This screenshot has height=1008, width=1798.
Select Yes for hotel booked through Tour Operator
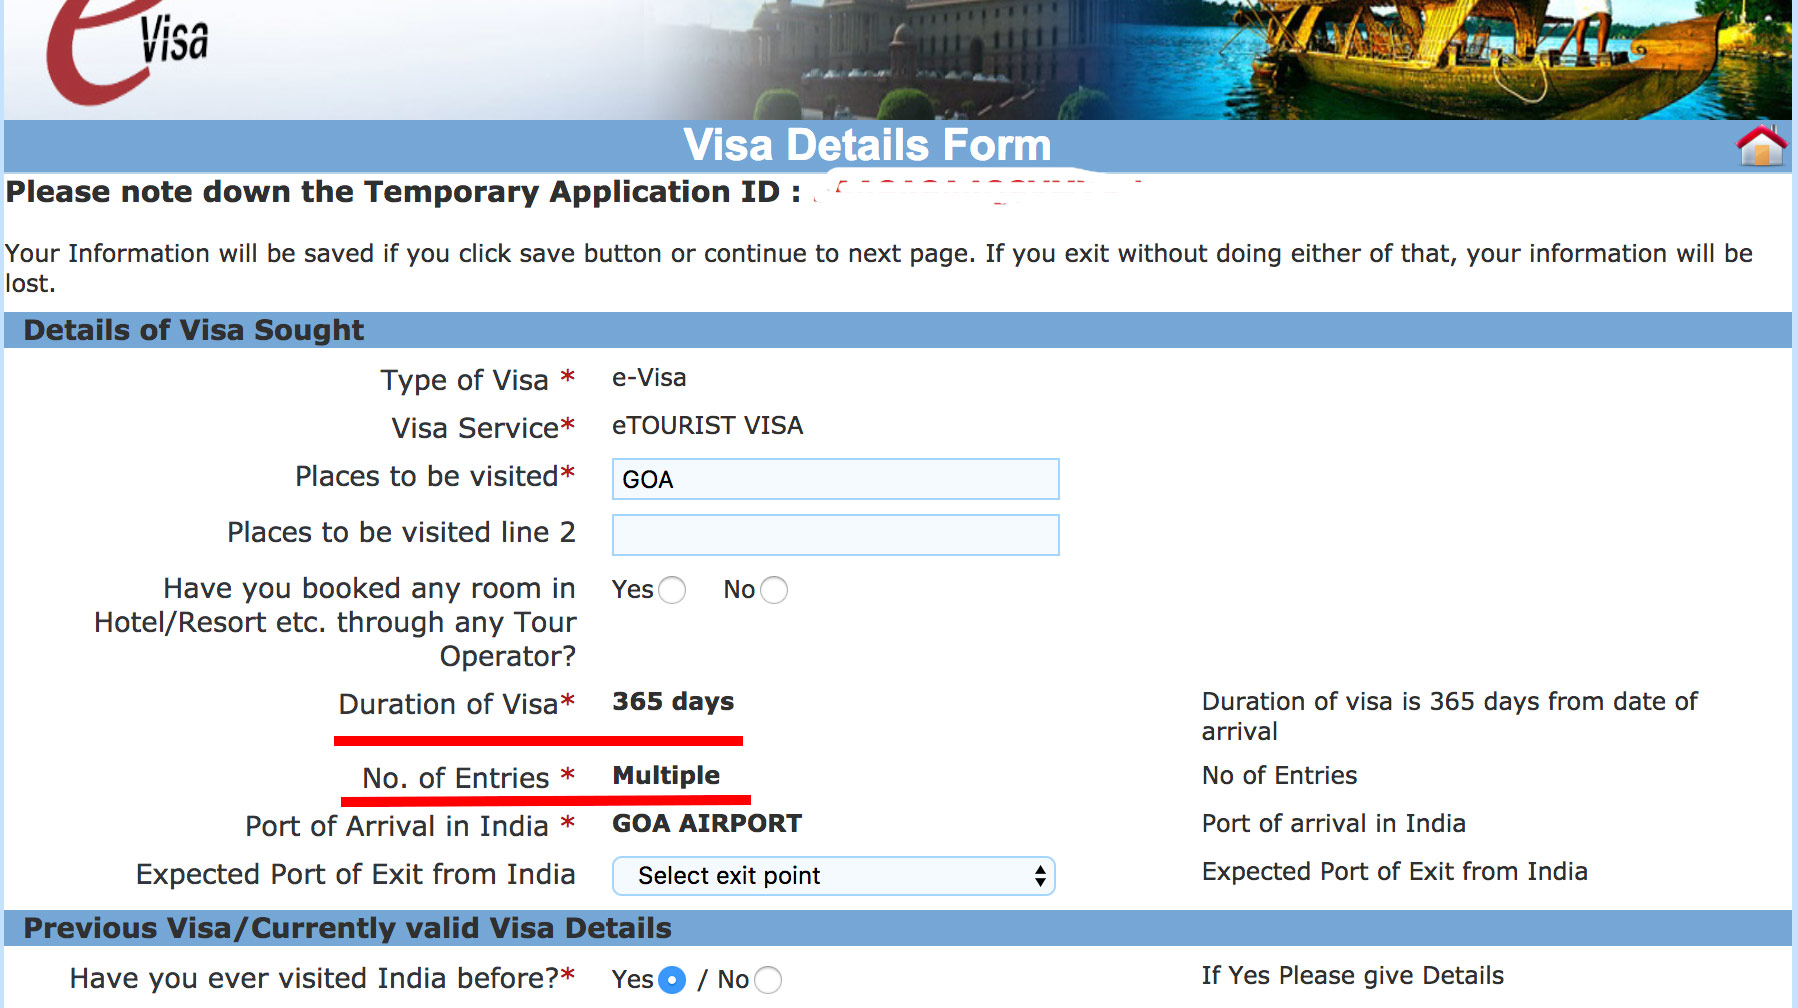click(672, 590)
